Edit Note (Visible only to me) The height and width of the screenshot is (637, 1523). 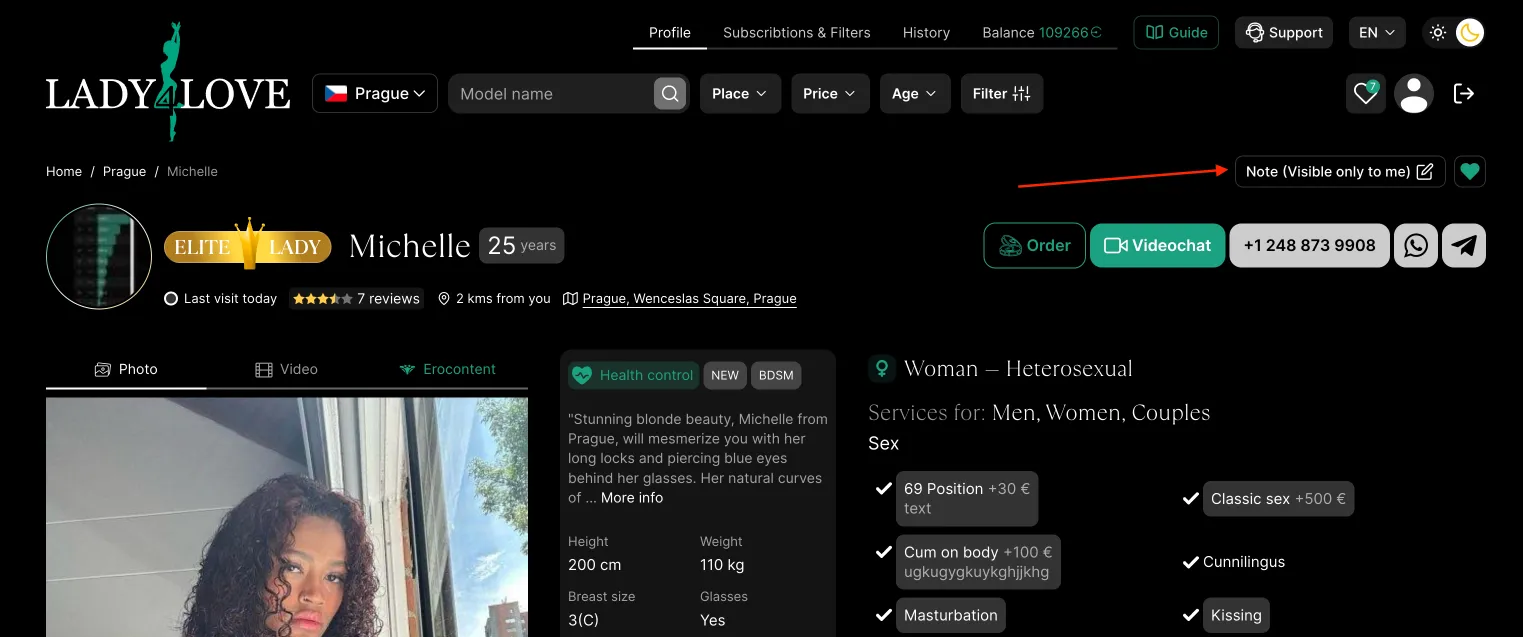pos(1340,172)
